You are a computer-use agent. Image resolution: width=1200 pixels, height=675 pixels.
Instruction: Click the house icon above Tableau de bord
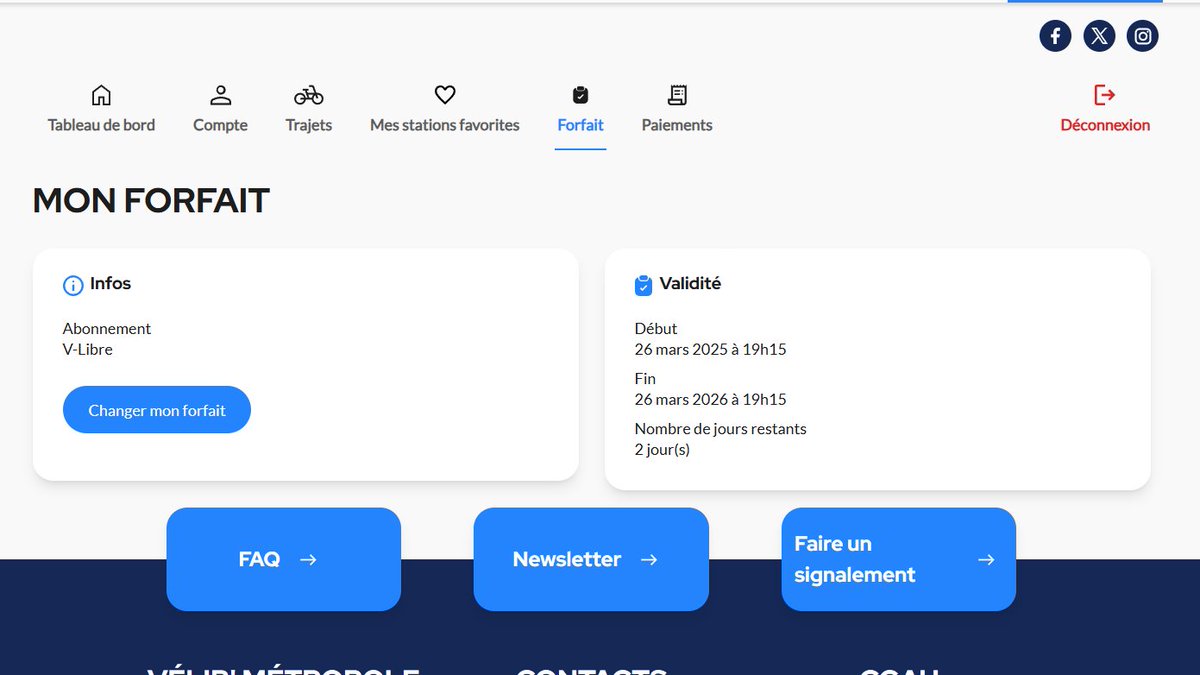click(x=101, y=95)
